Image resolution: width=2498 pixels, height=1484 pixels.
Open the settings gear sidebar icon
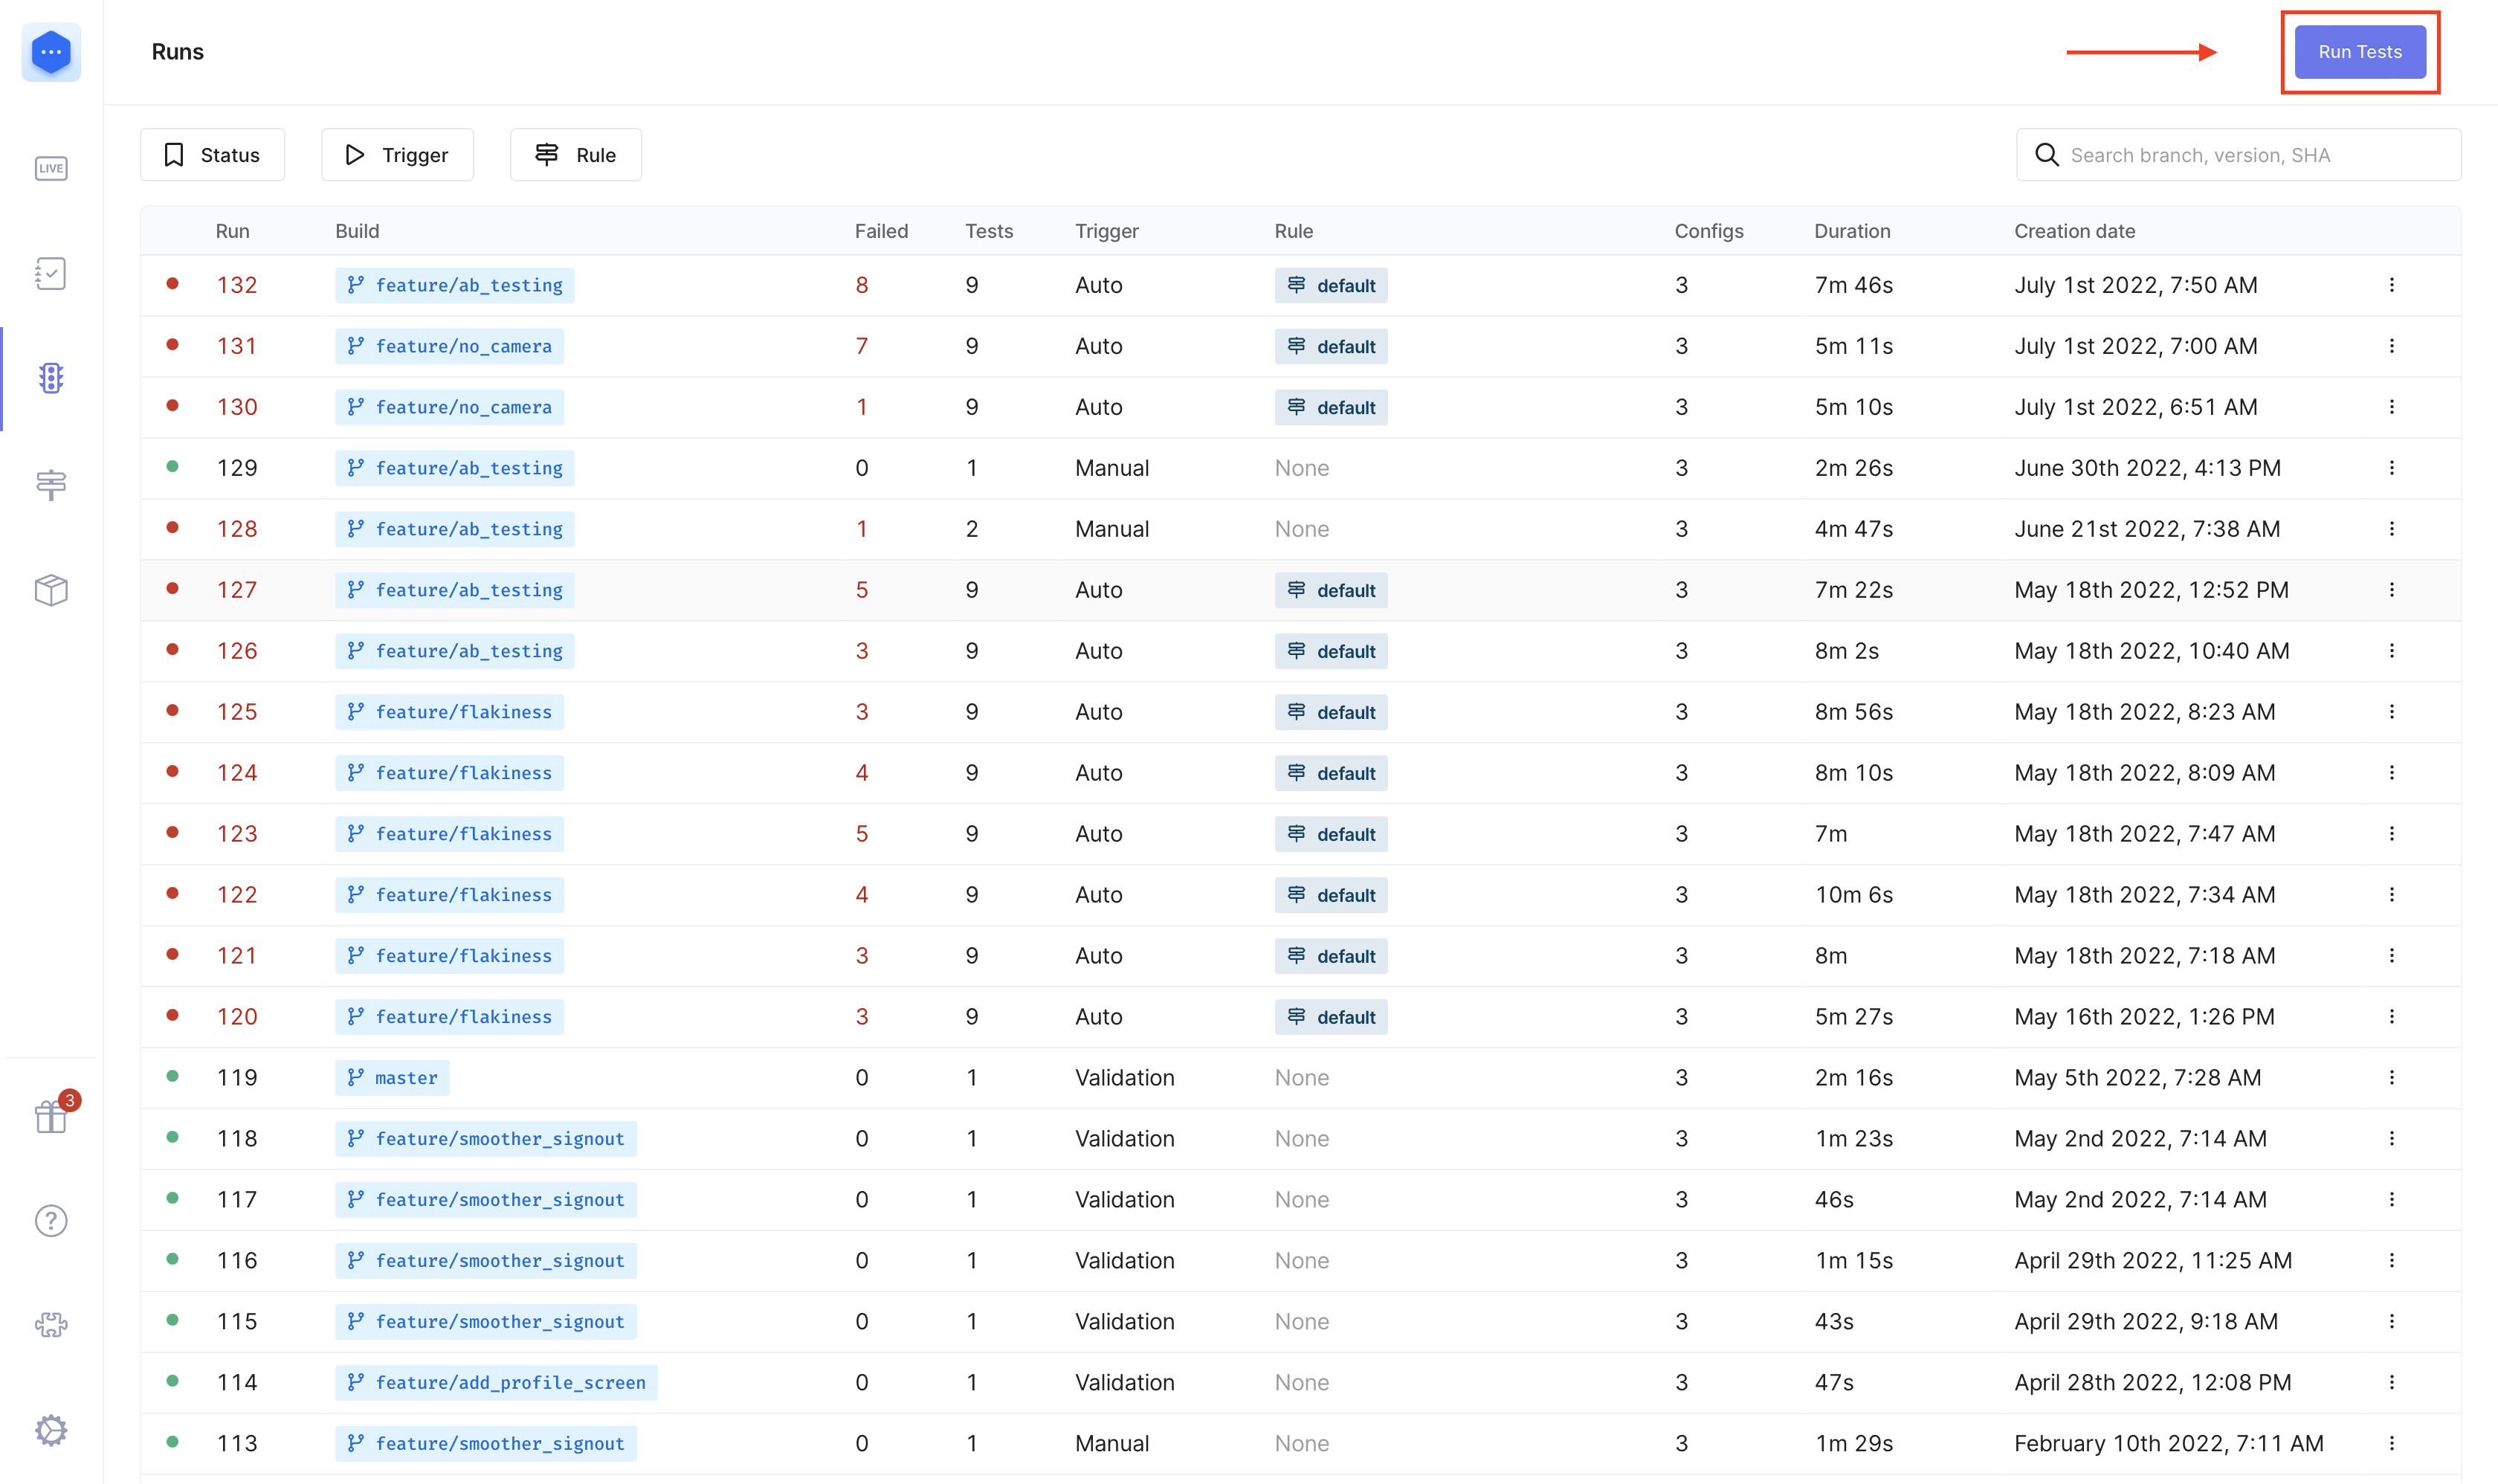[51, 1430]
